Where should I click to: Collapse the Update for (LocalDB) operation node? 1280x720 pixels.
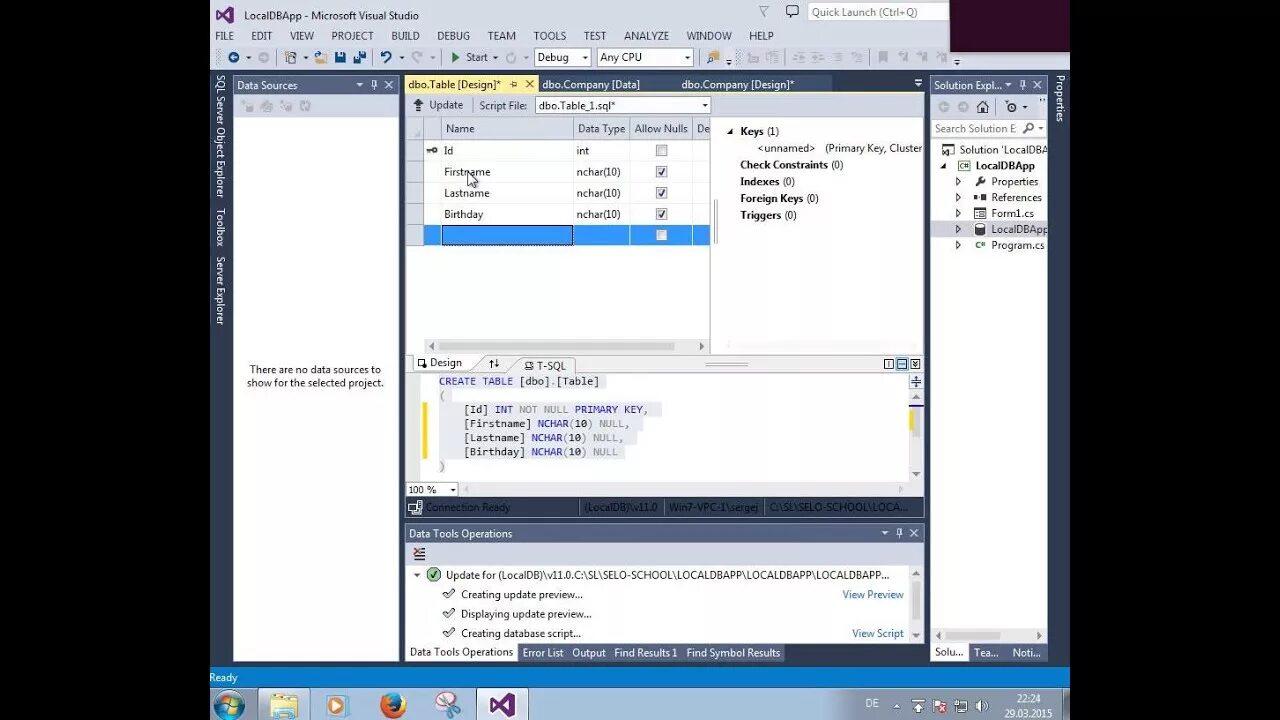click(x=417, y=575)
